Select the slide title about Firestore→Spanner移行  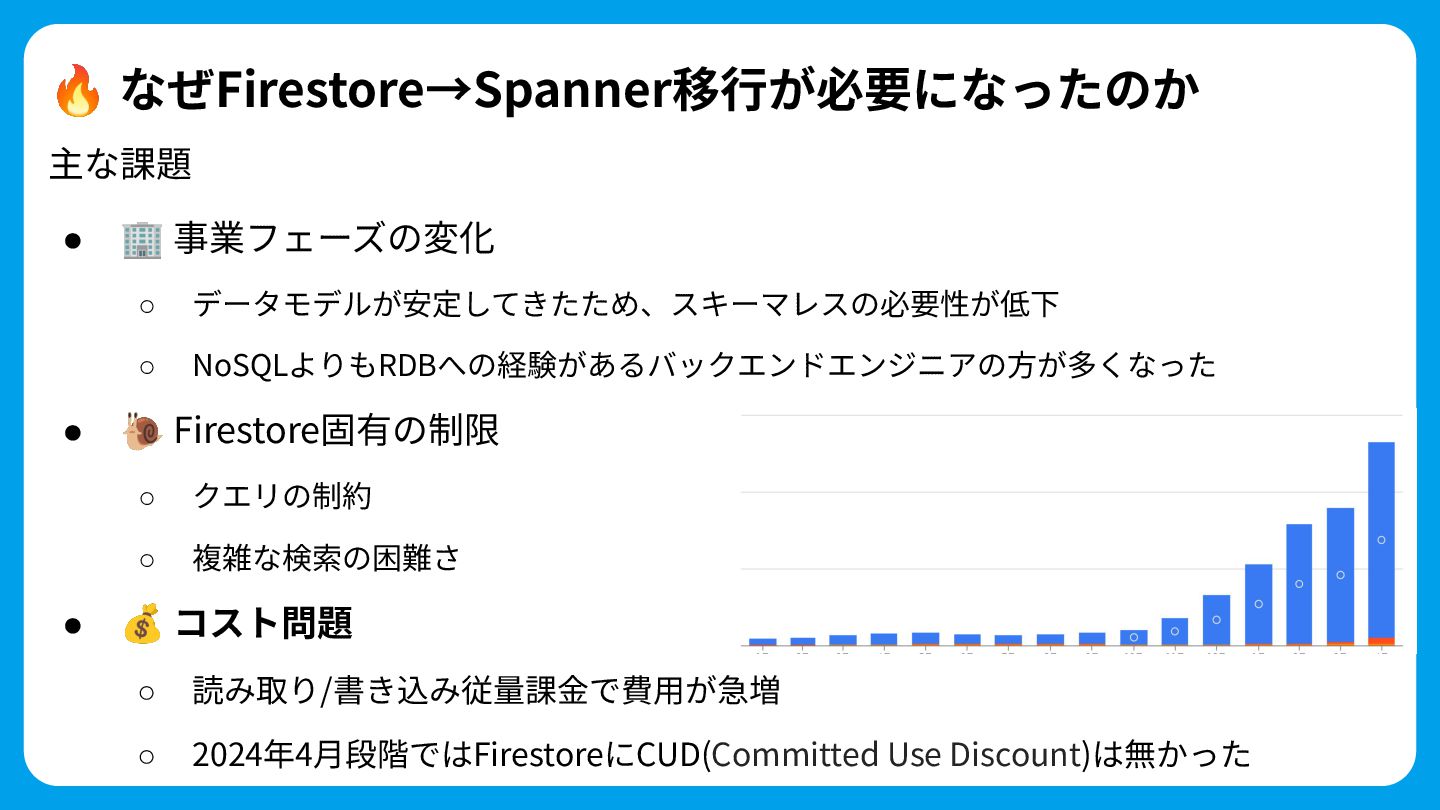[660, 92]
